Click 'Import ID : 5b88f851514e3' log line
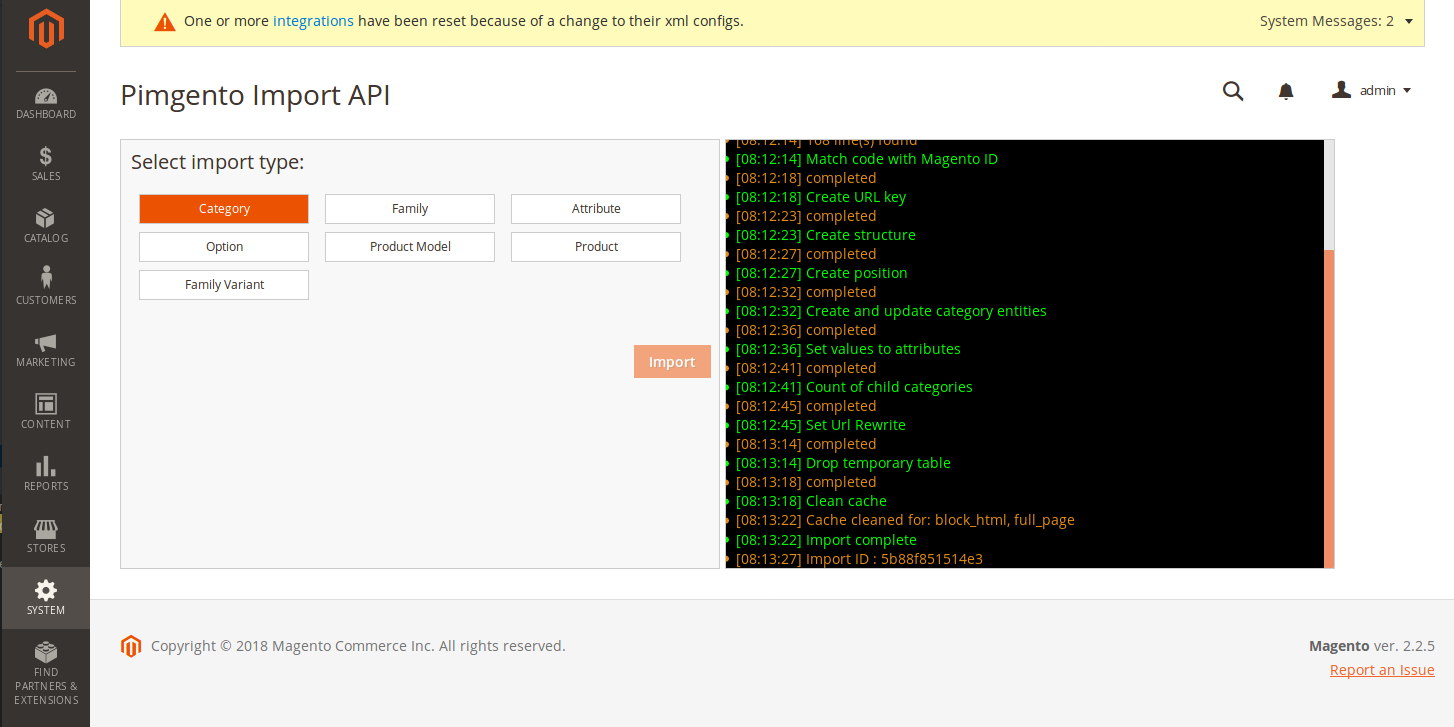Viewport: 1454px width, 727px height. 859,559
